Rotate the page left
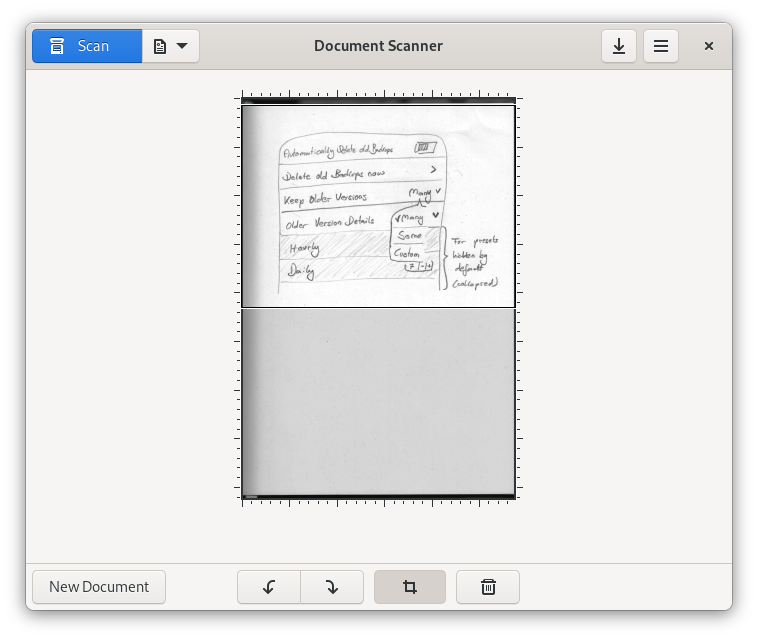 point(269,587)
